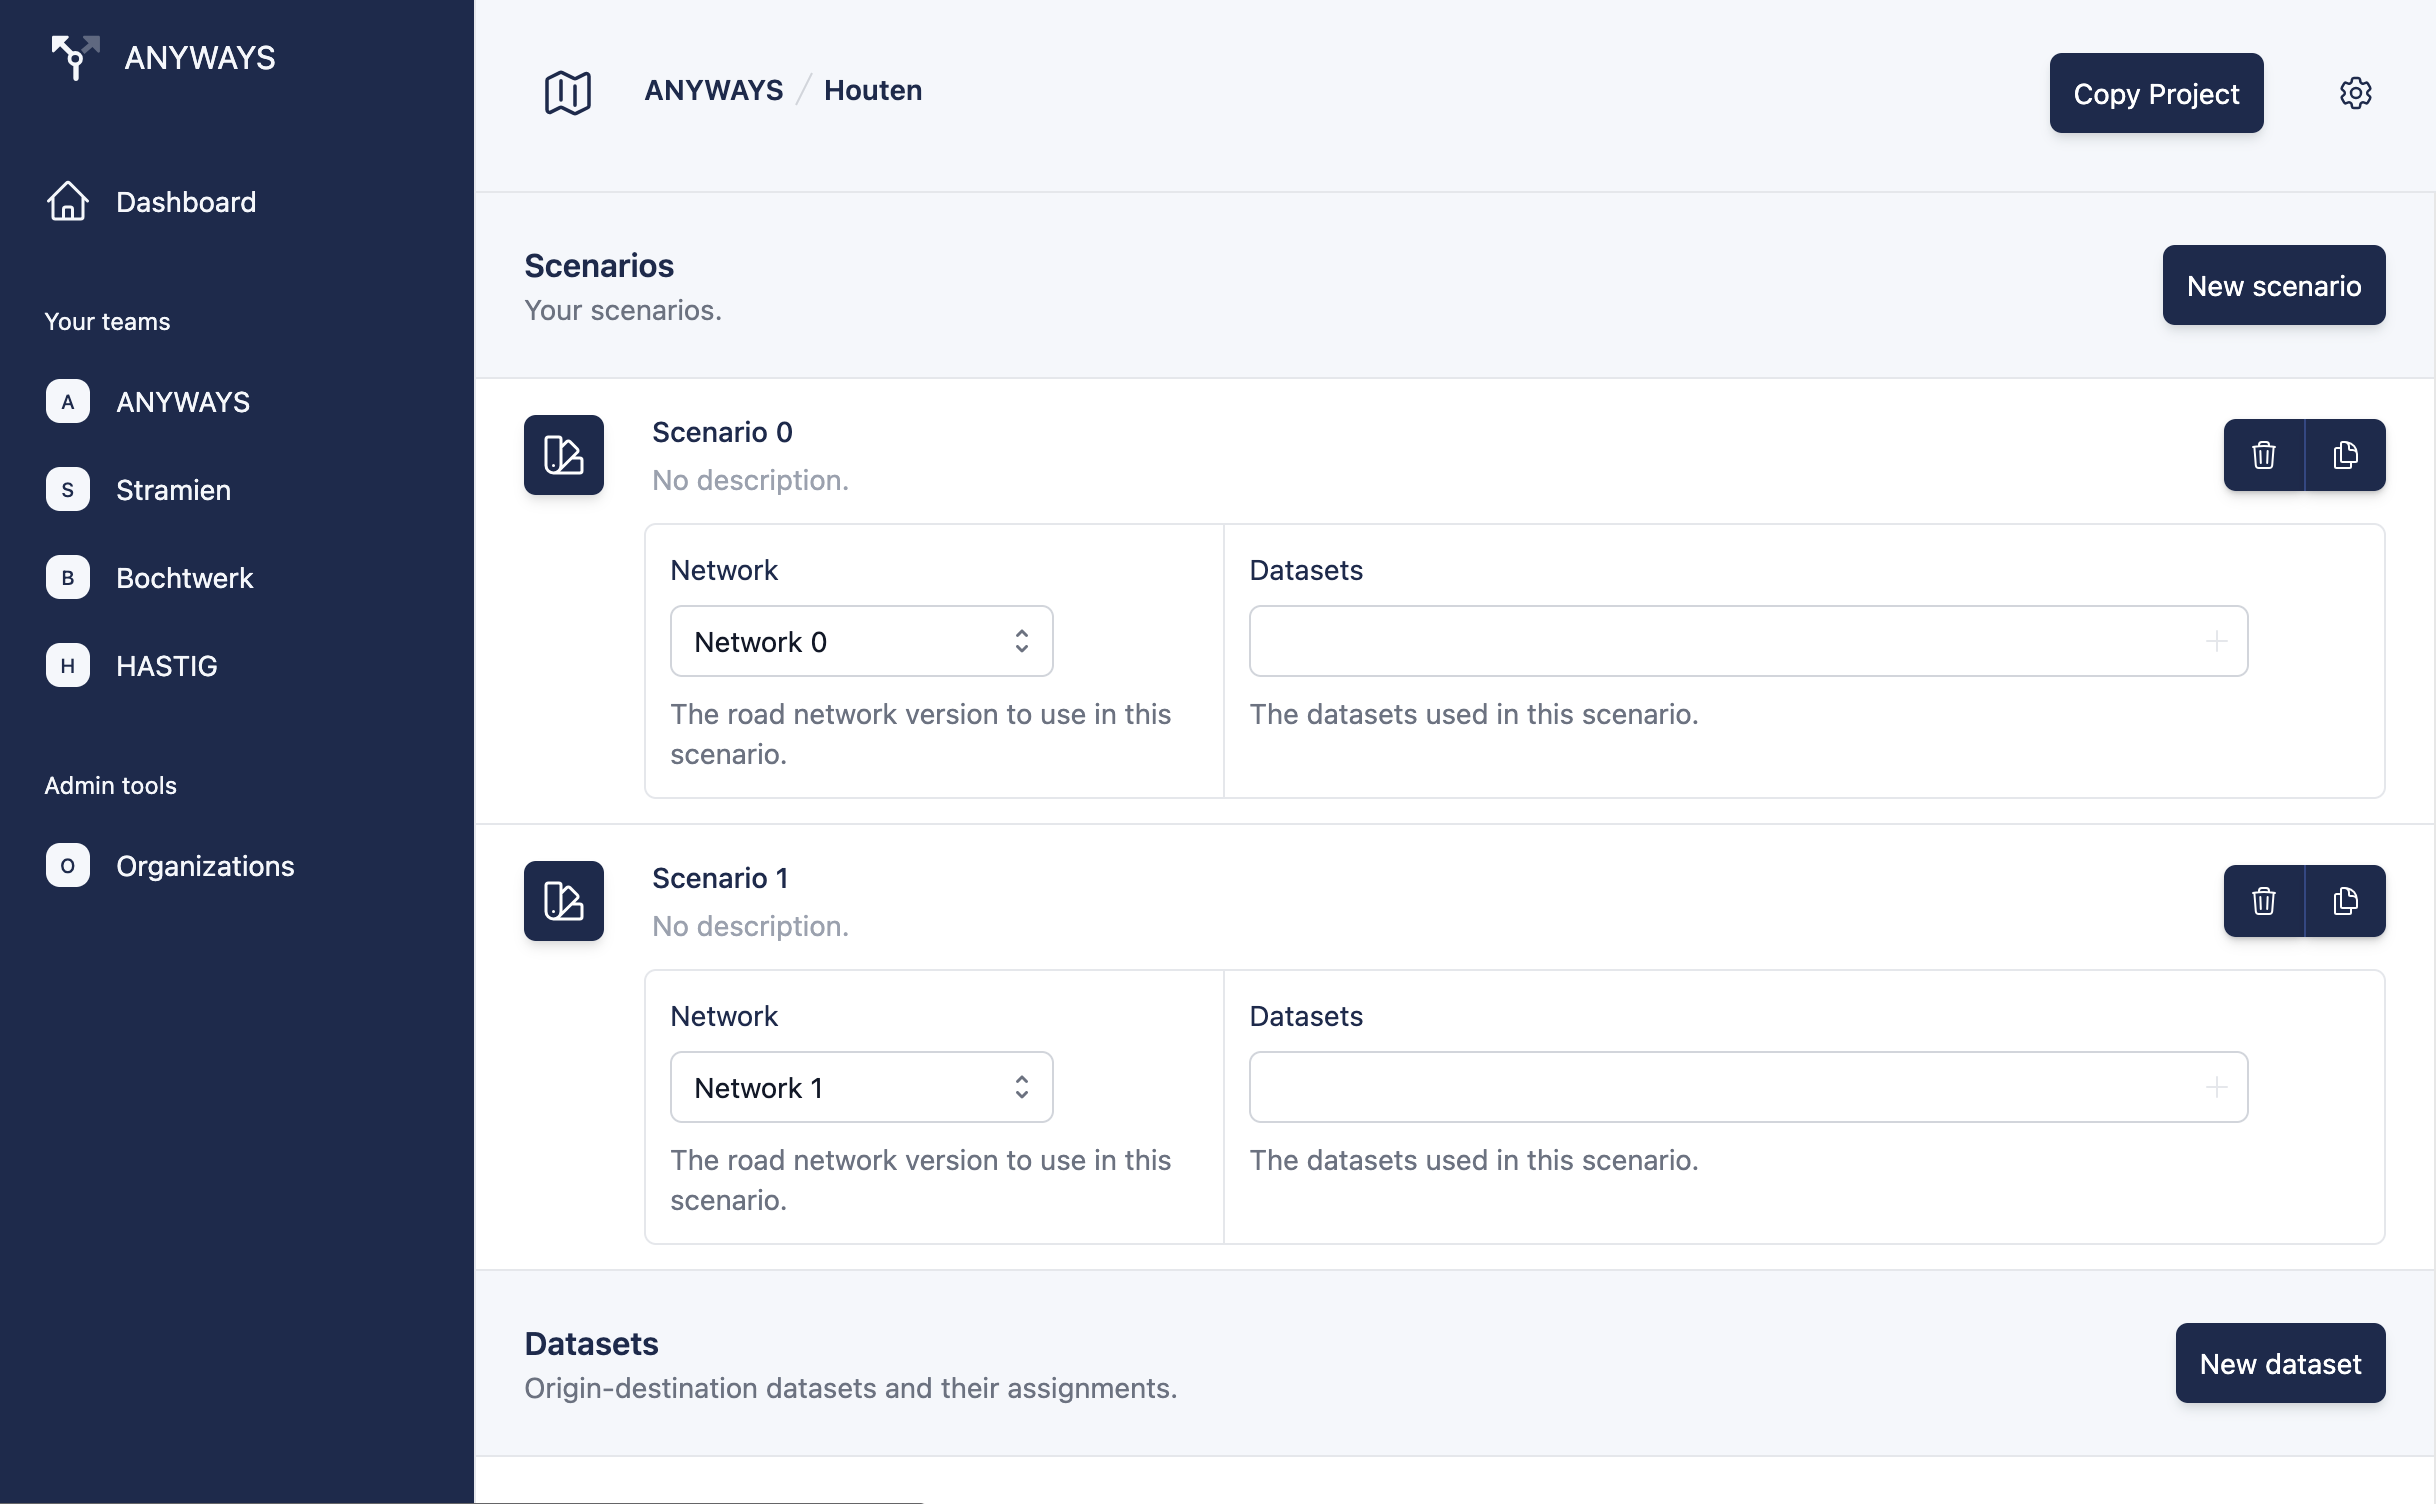Open the Network 0 dropdown

point(861,641)
